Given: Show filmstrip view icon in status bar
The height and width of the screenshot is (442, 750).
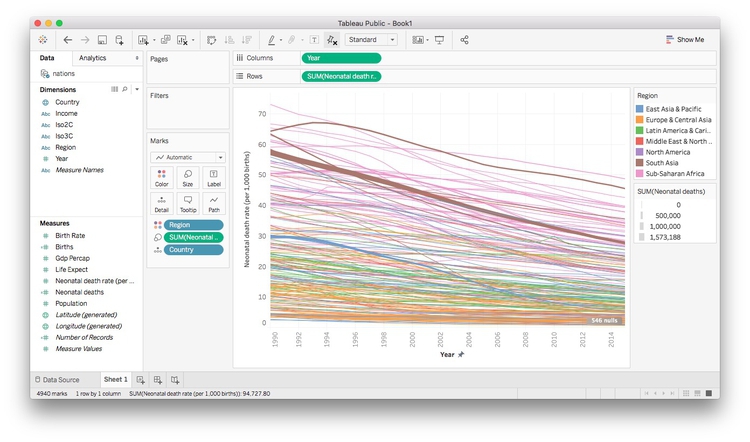Looking at the screenshot, I should tap(697, 393).
